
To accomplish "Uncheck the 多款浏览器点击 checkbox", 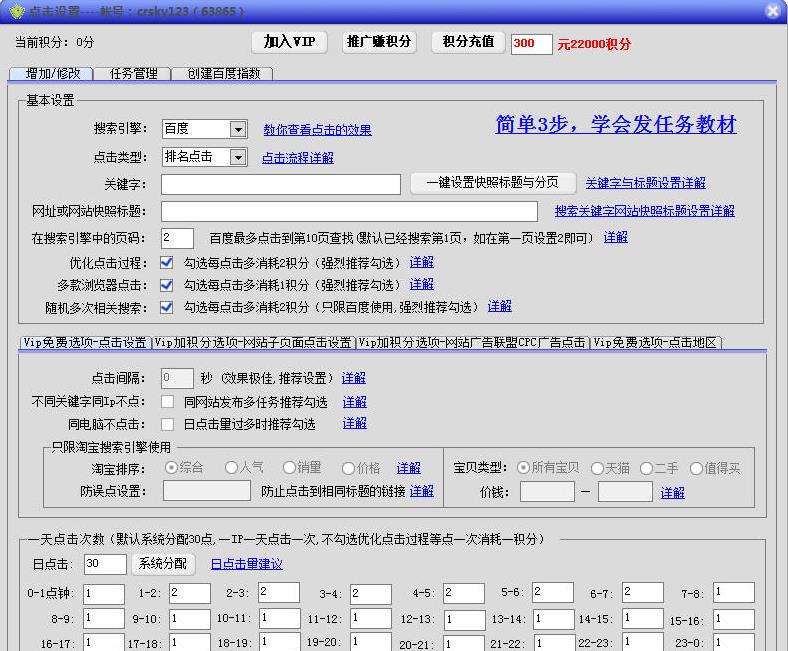I will tap(167, 285).
